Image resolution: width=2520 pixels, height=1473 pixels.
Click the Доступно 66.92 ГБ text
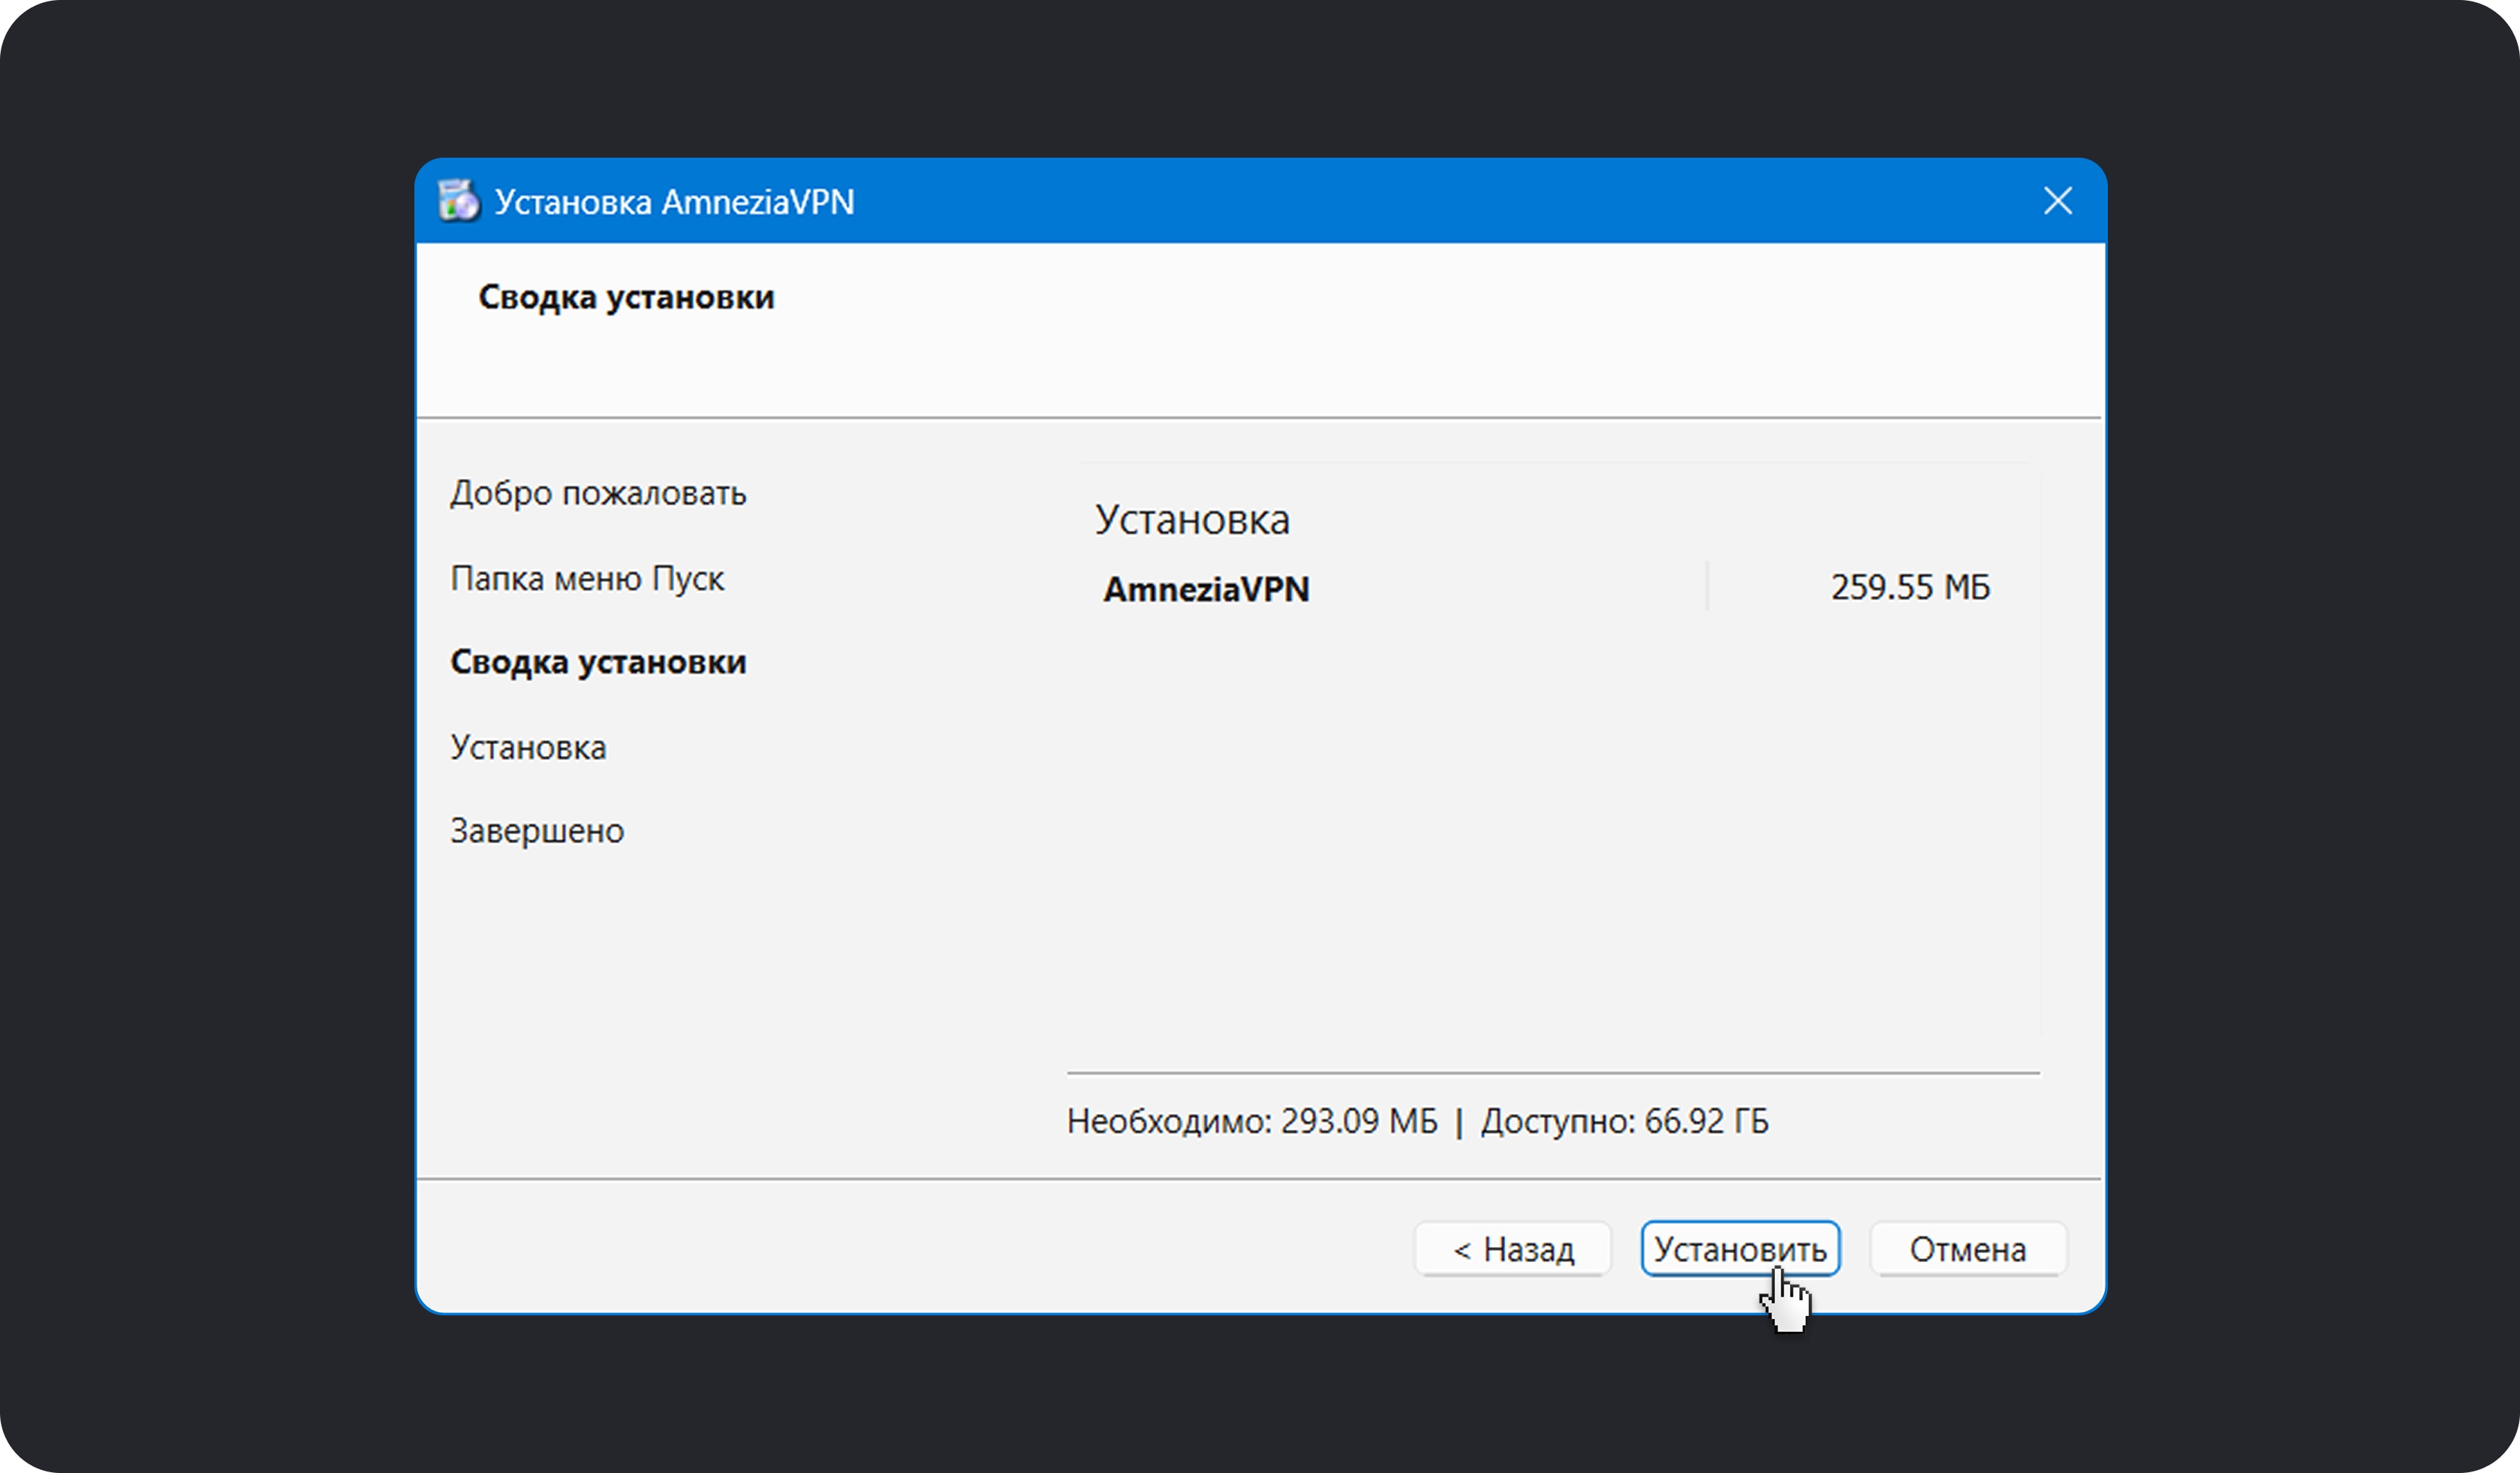pos(1624,1121)
